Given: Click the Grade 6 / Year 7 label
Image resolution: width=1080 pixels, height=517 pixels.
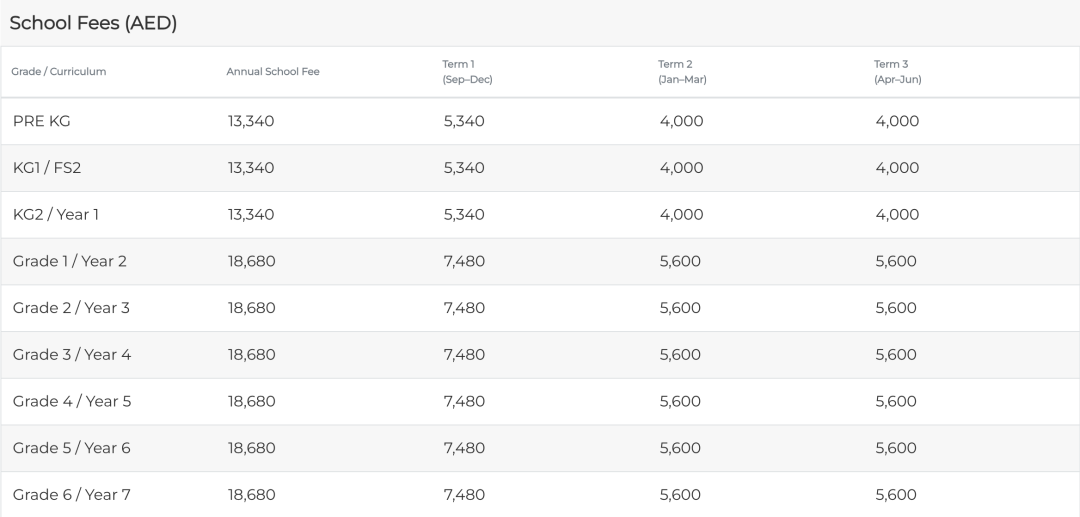Looking at the screenshot, I should 72,495.
